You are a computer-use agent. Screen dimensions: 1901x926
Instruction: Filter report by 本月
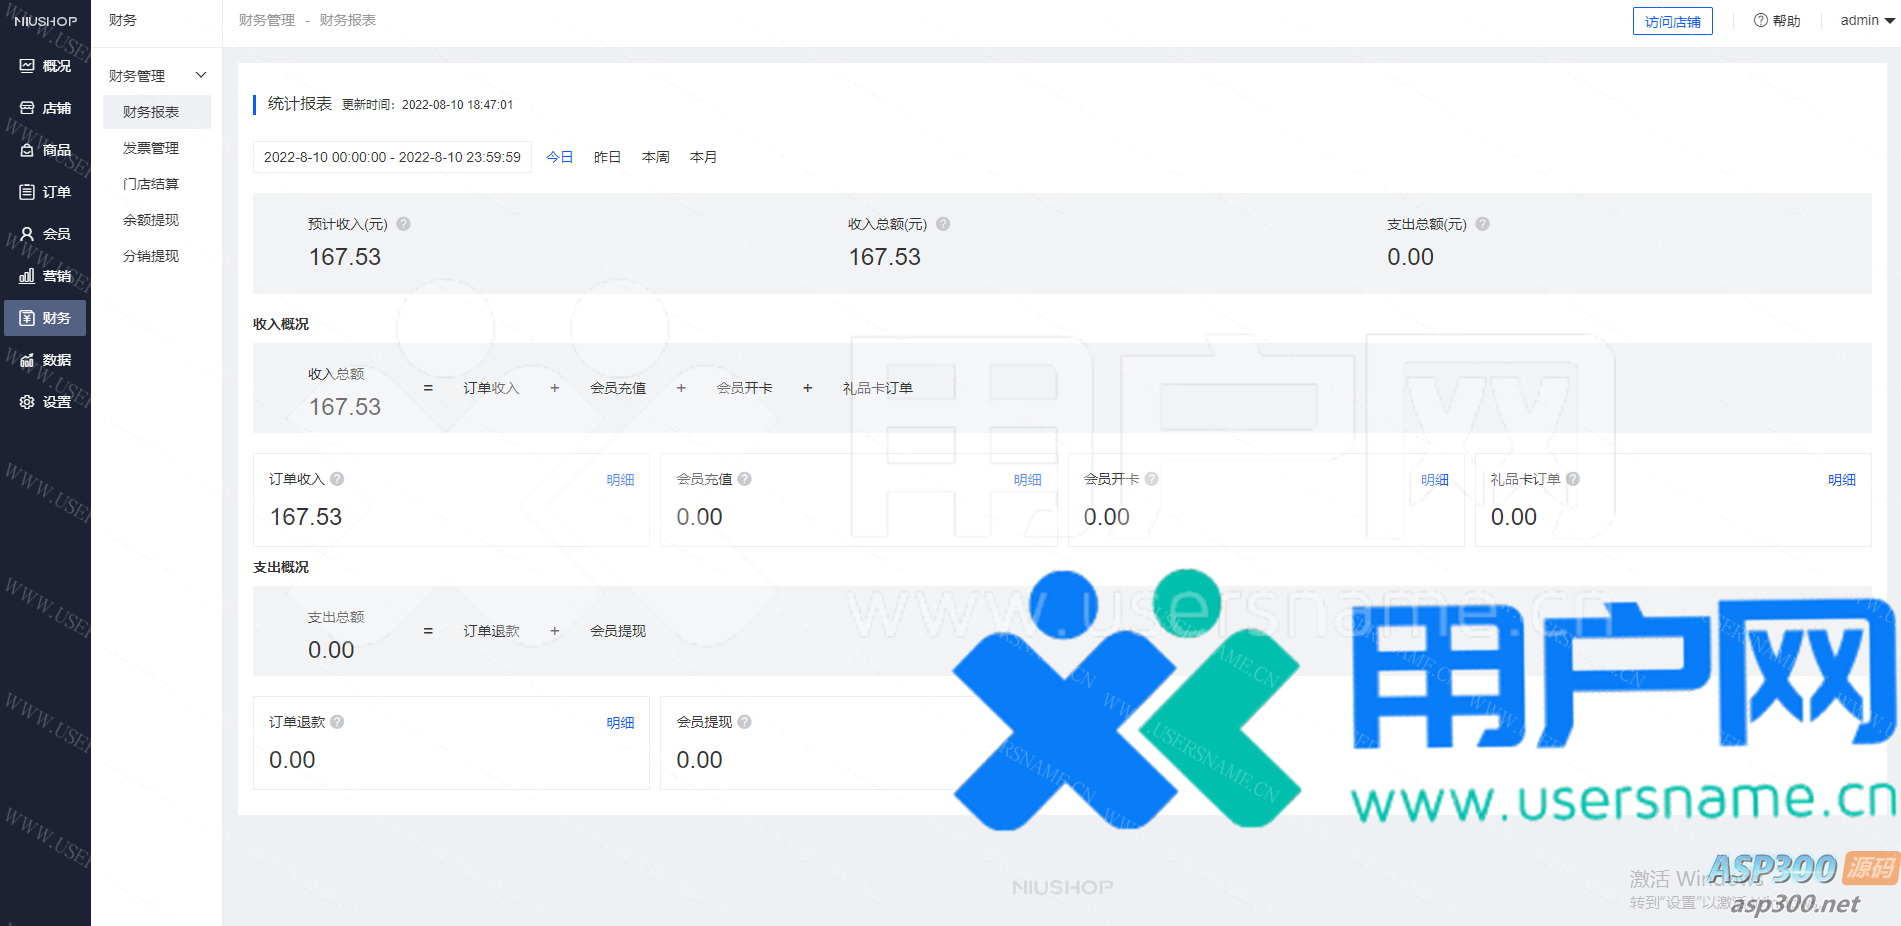[703, 157]
